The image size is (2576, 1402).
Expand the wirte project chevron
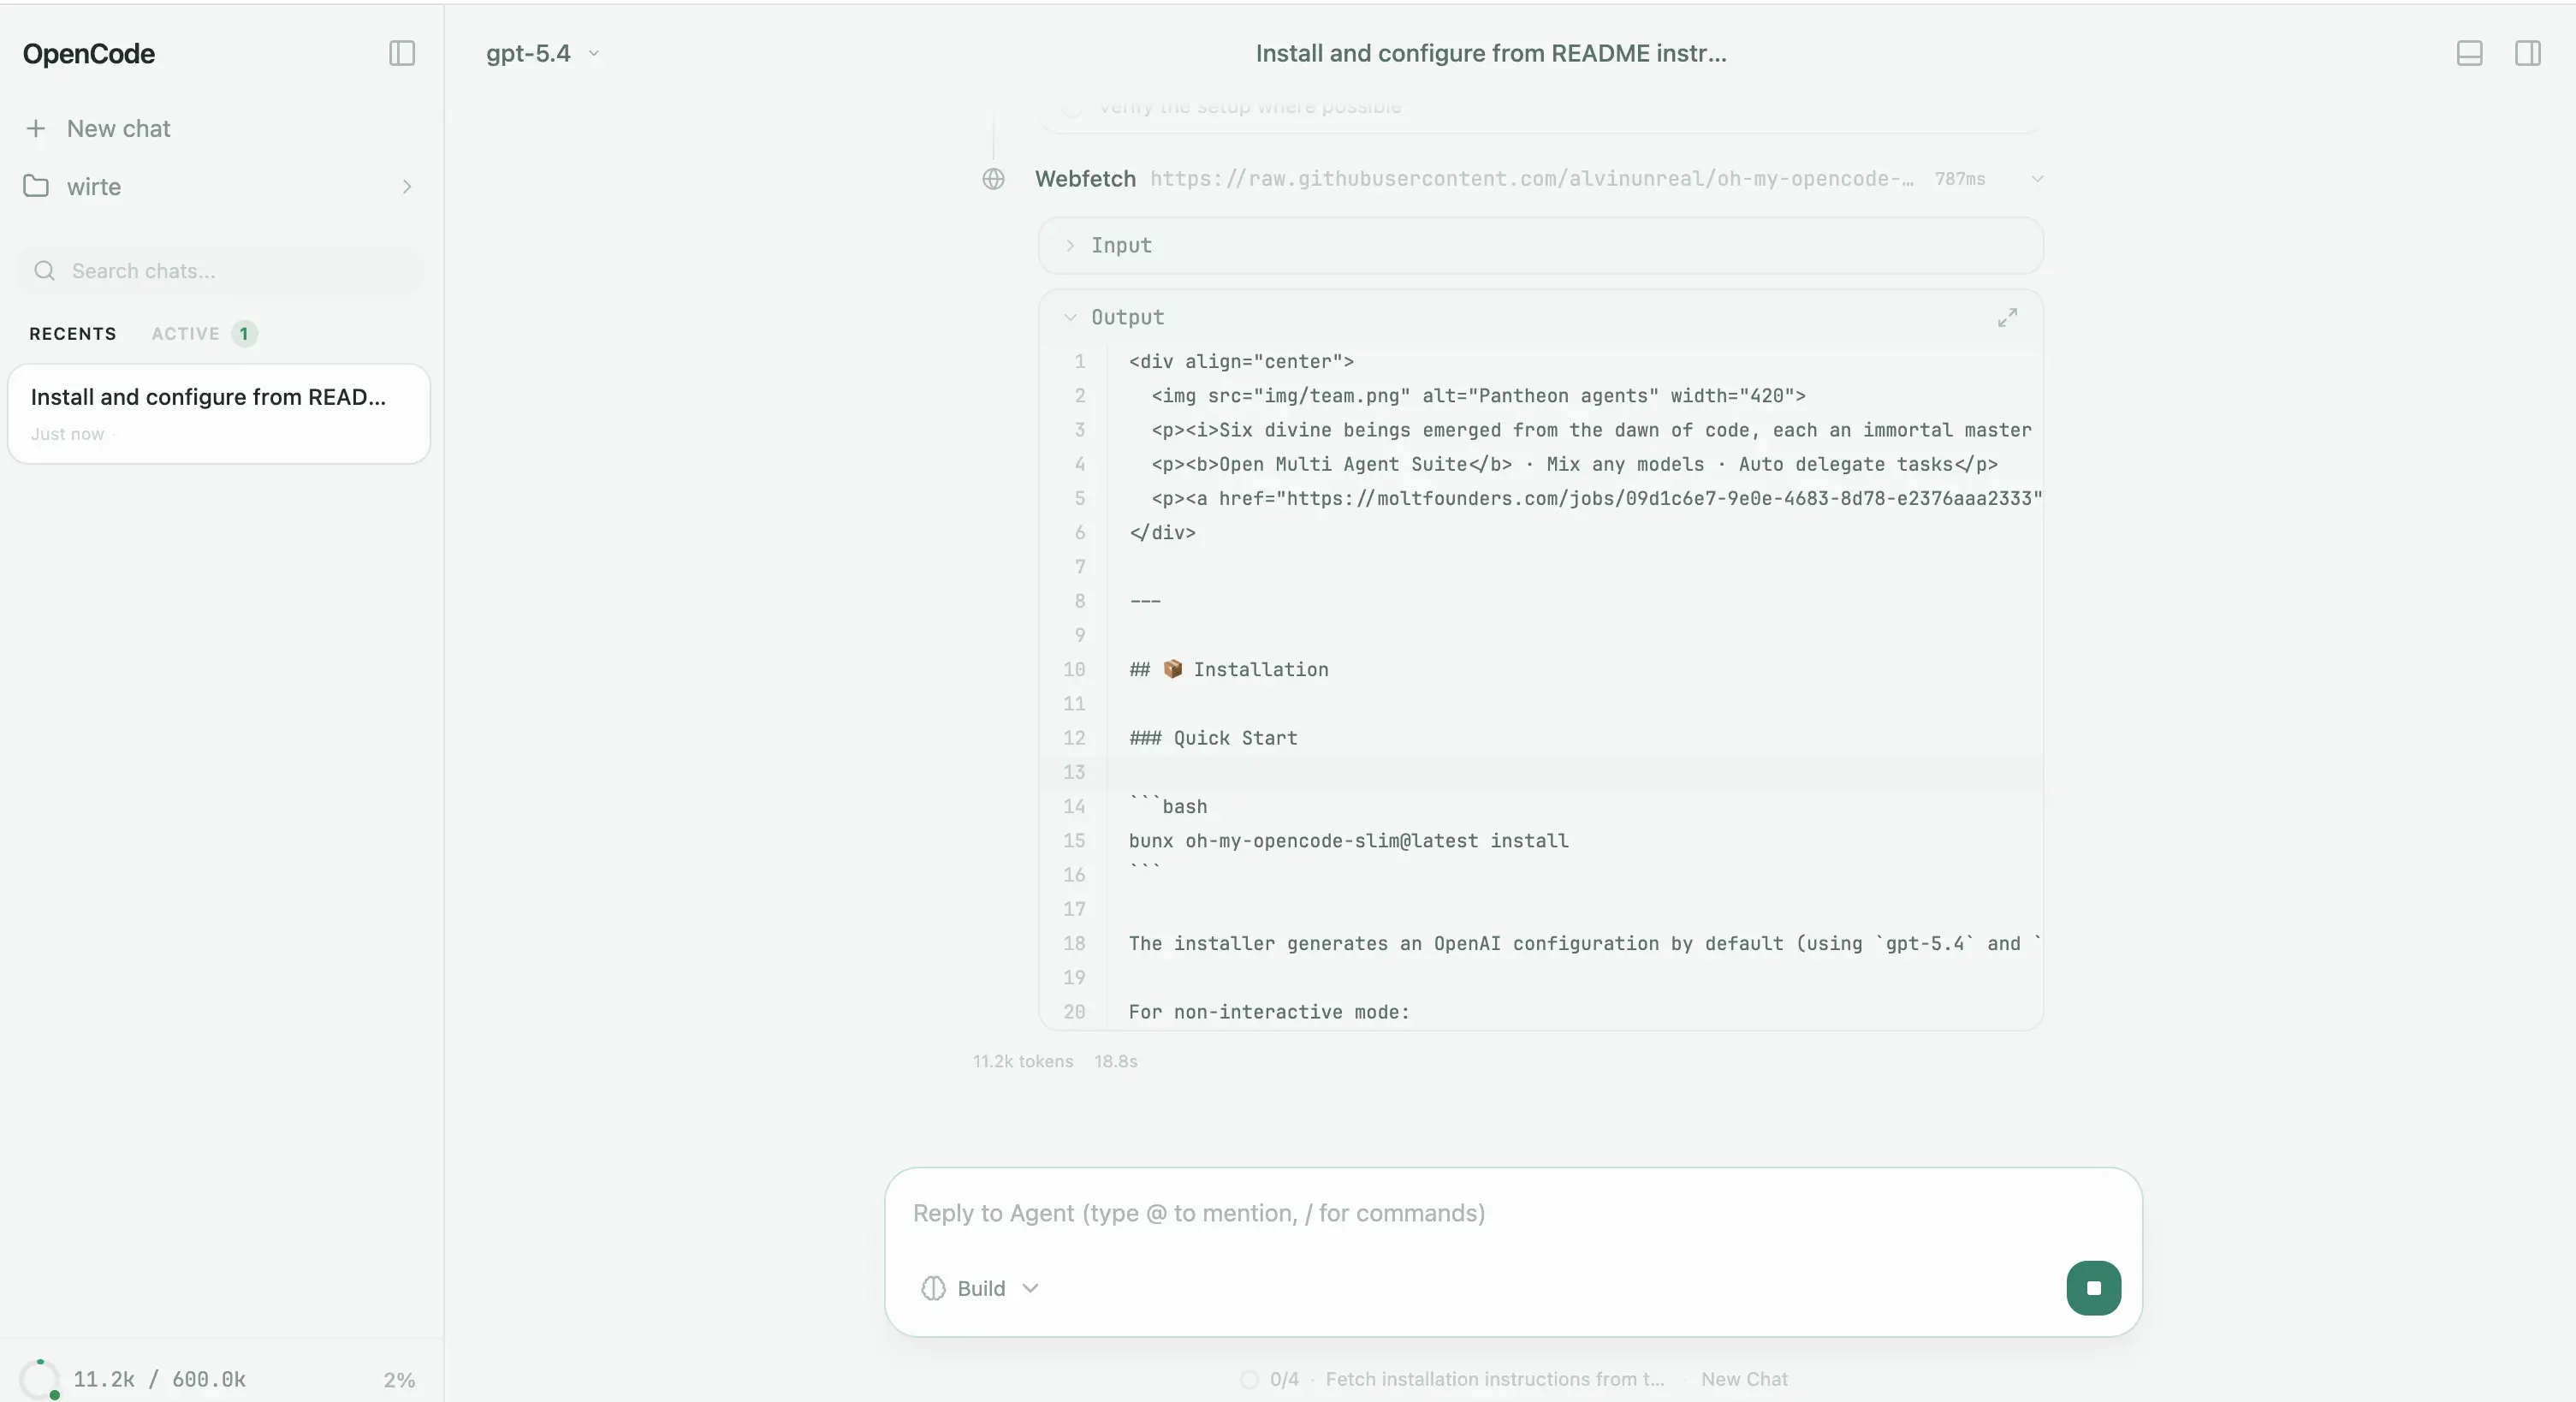[x=406, y=187]
